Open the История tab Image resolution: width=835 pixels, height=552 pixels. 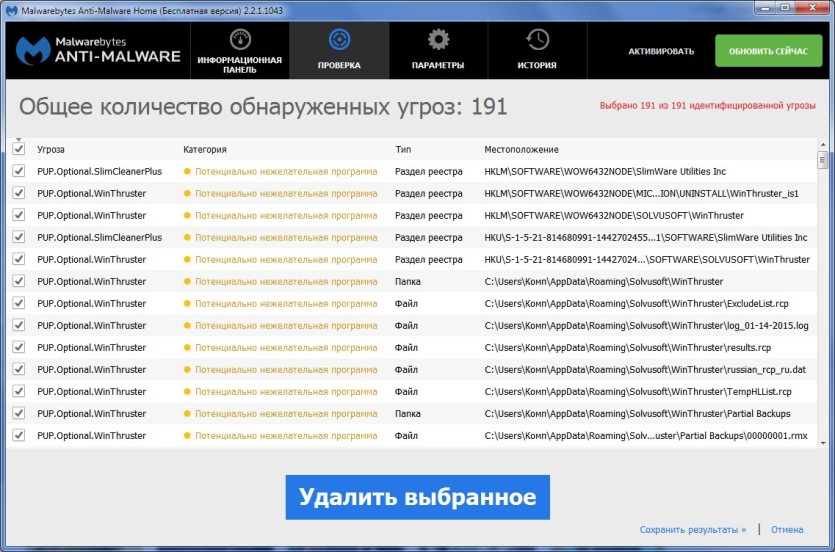tap(537, 51)
